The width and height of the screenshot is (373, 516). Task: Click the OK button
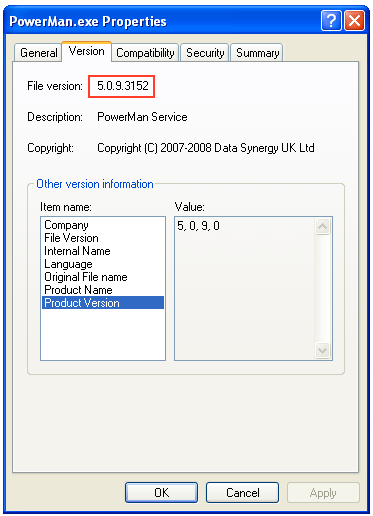161,492
